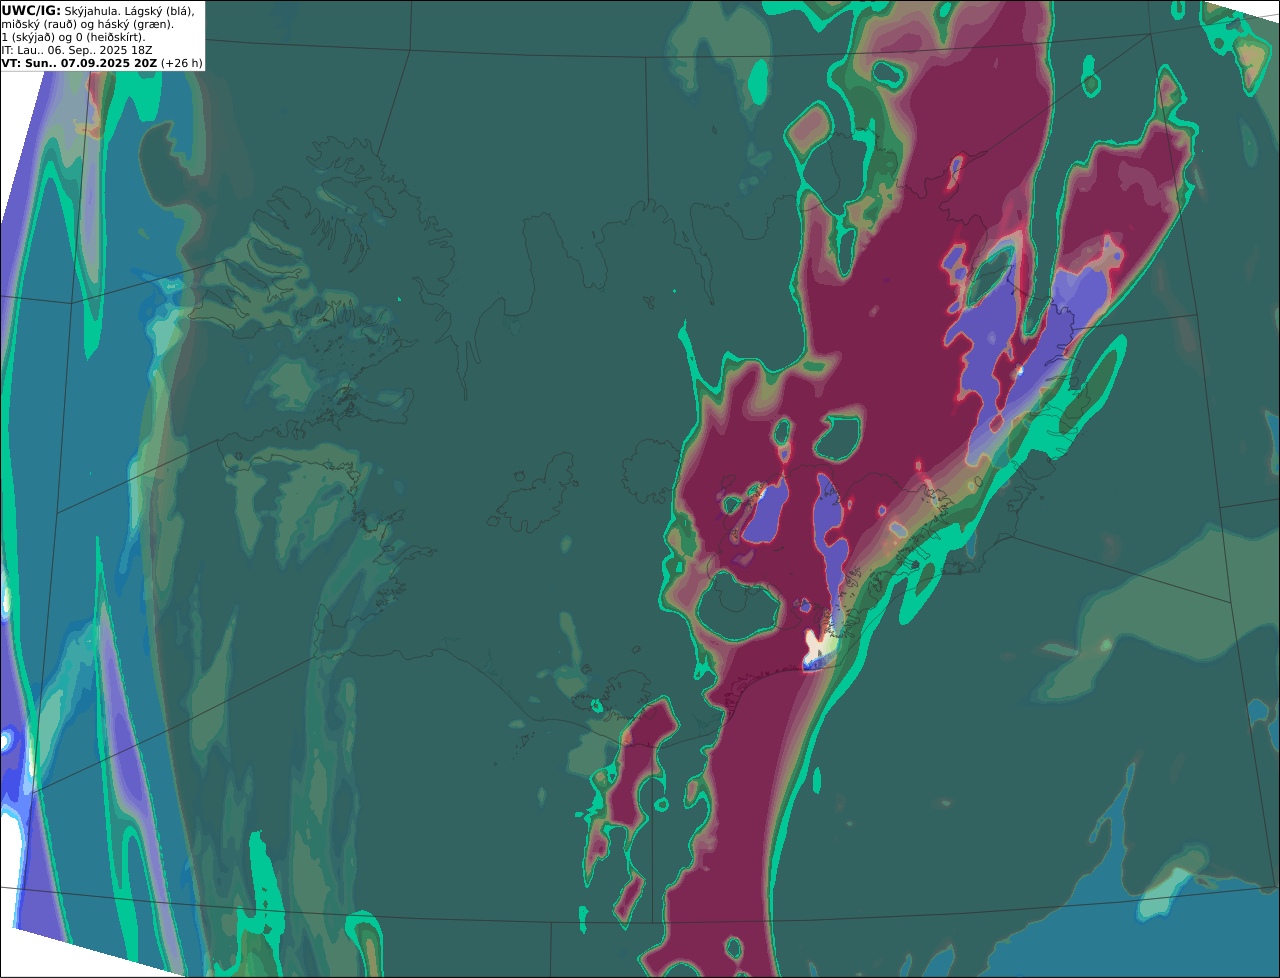Click the 'UWC/IG: Skýjahula' title line

[98, 10]
